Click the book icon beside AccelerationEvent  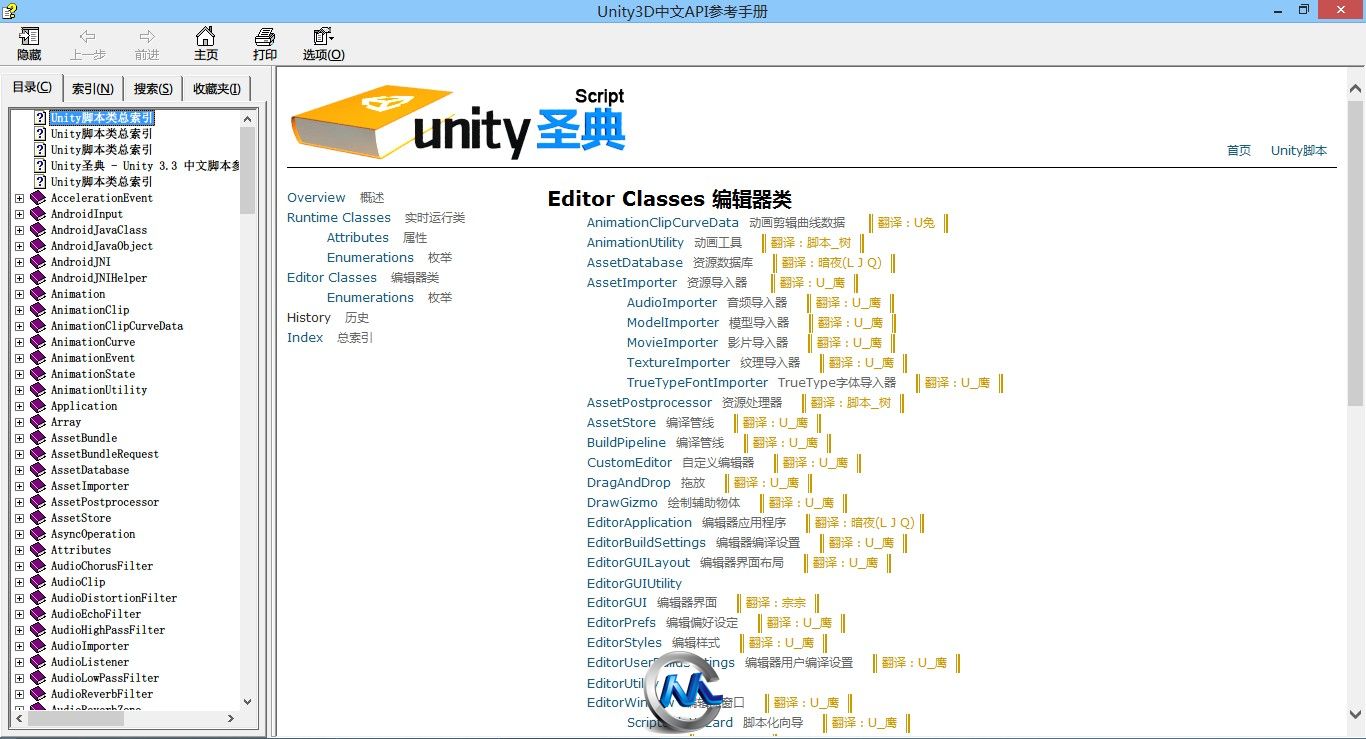pos(38,198)
